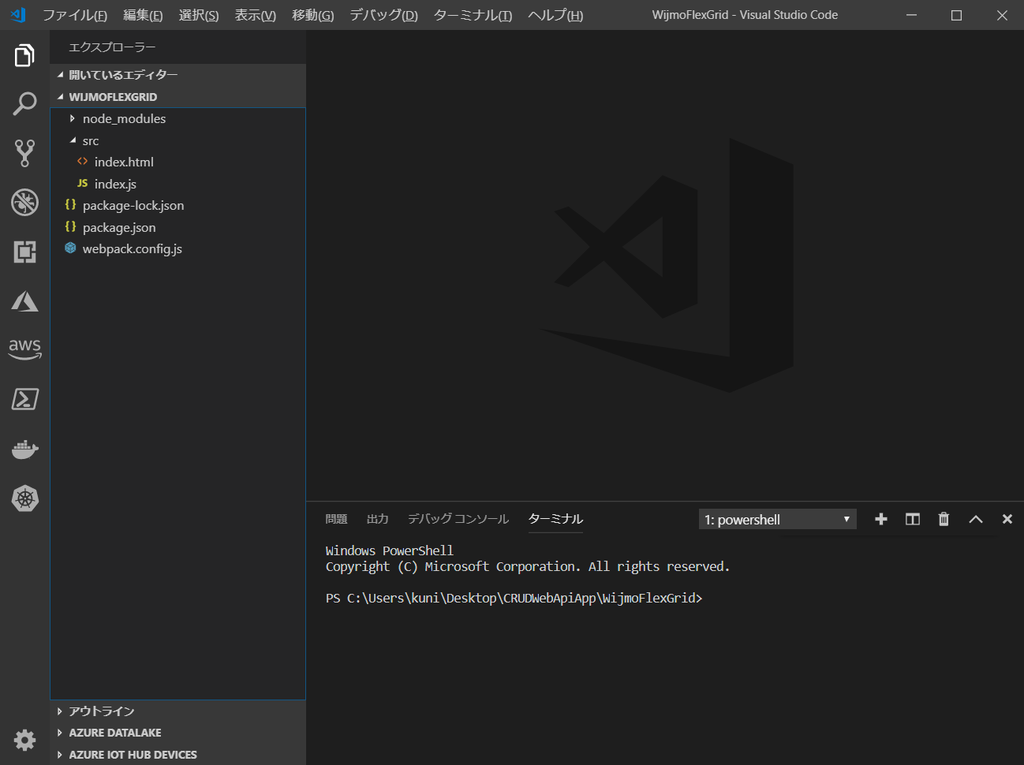Focus the PowerShell prompt line in terminal

(x=514, y=598)
